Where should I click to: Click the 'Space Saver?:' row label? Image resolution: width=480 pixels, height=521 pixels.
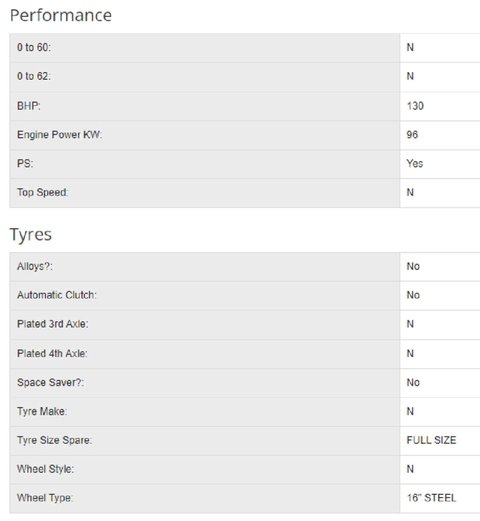click(x=50, y=382)
